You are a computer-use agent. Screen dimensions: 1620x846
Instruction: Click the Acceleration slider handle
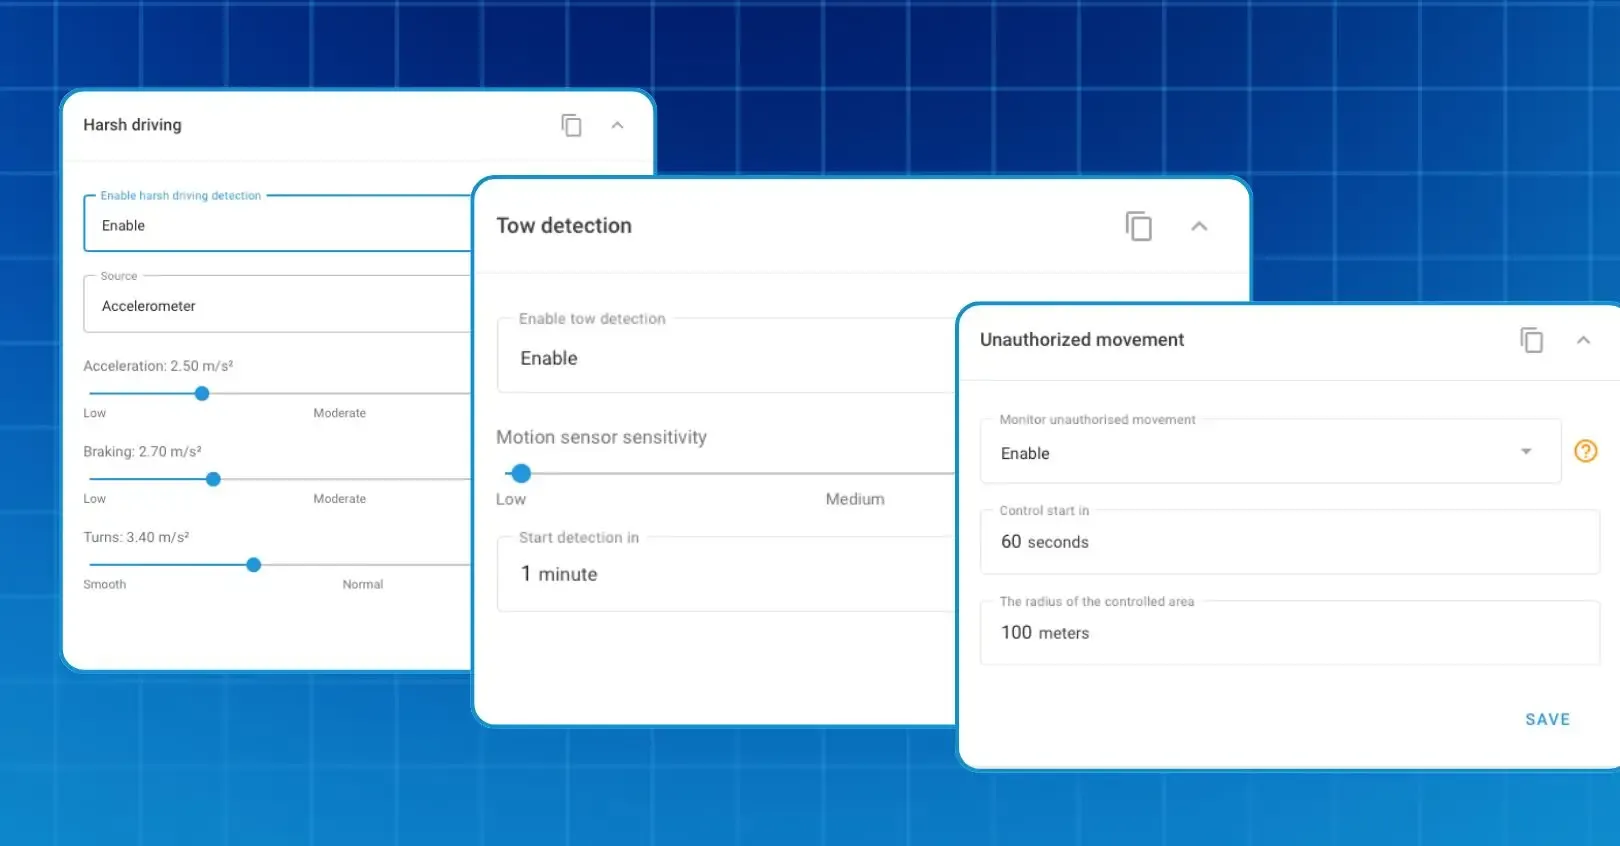pos(202,394)
